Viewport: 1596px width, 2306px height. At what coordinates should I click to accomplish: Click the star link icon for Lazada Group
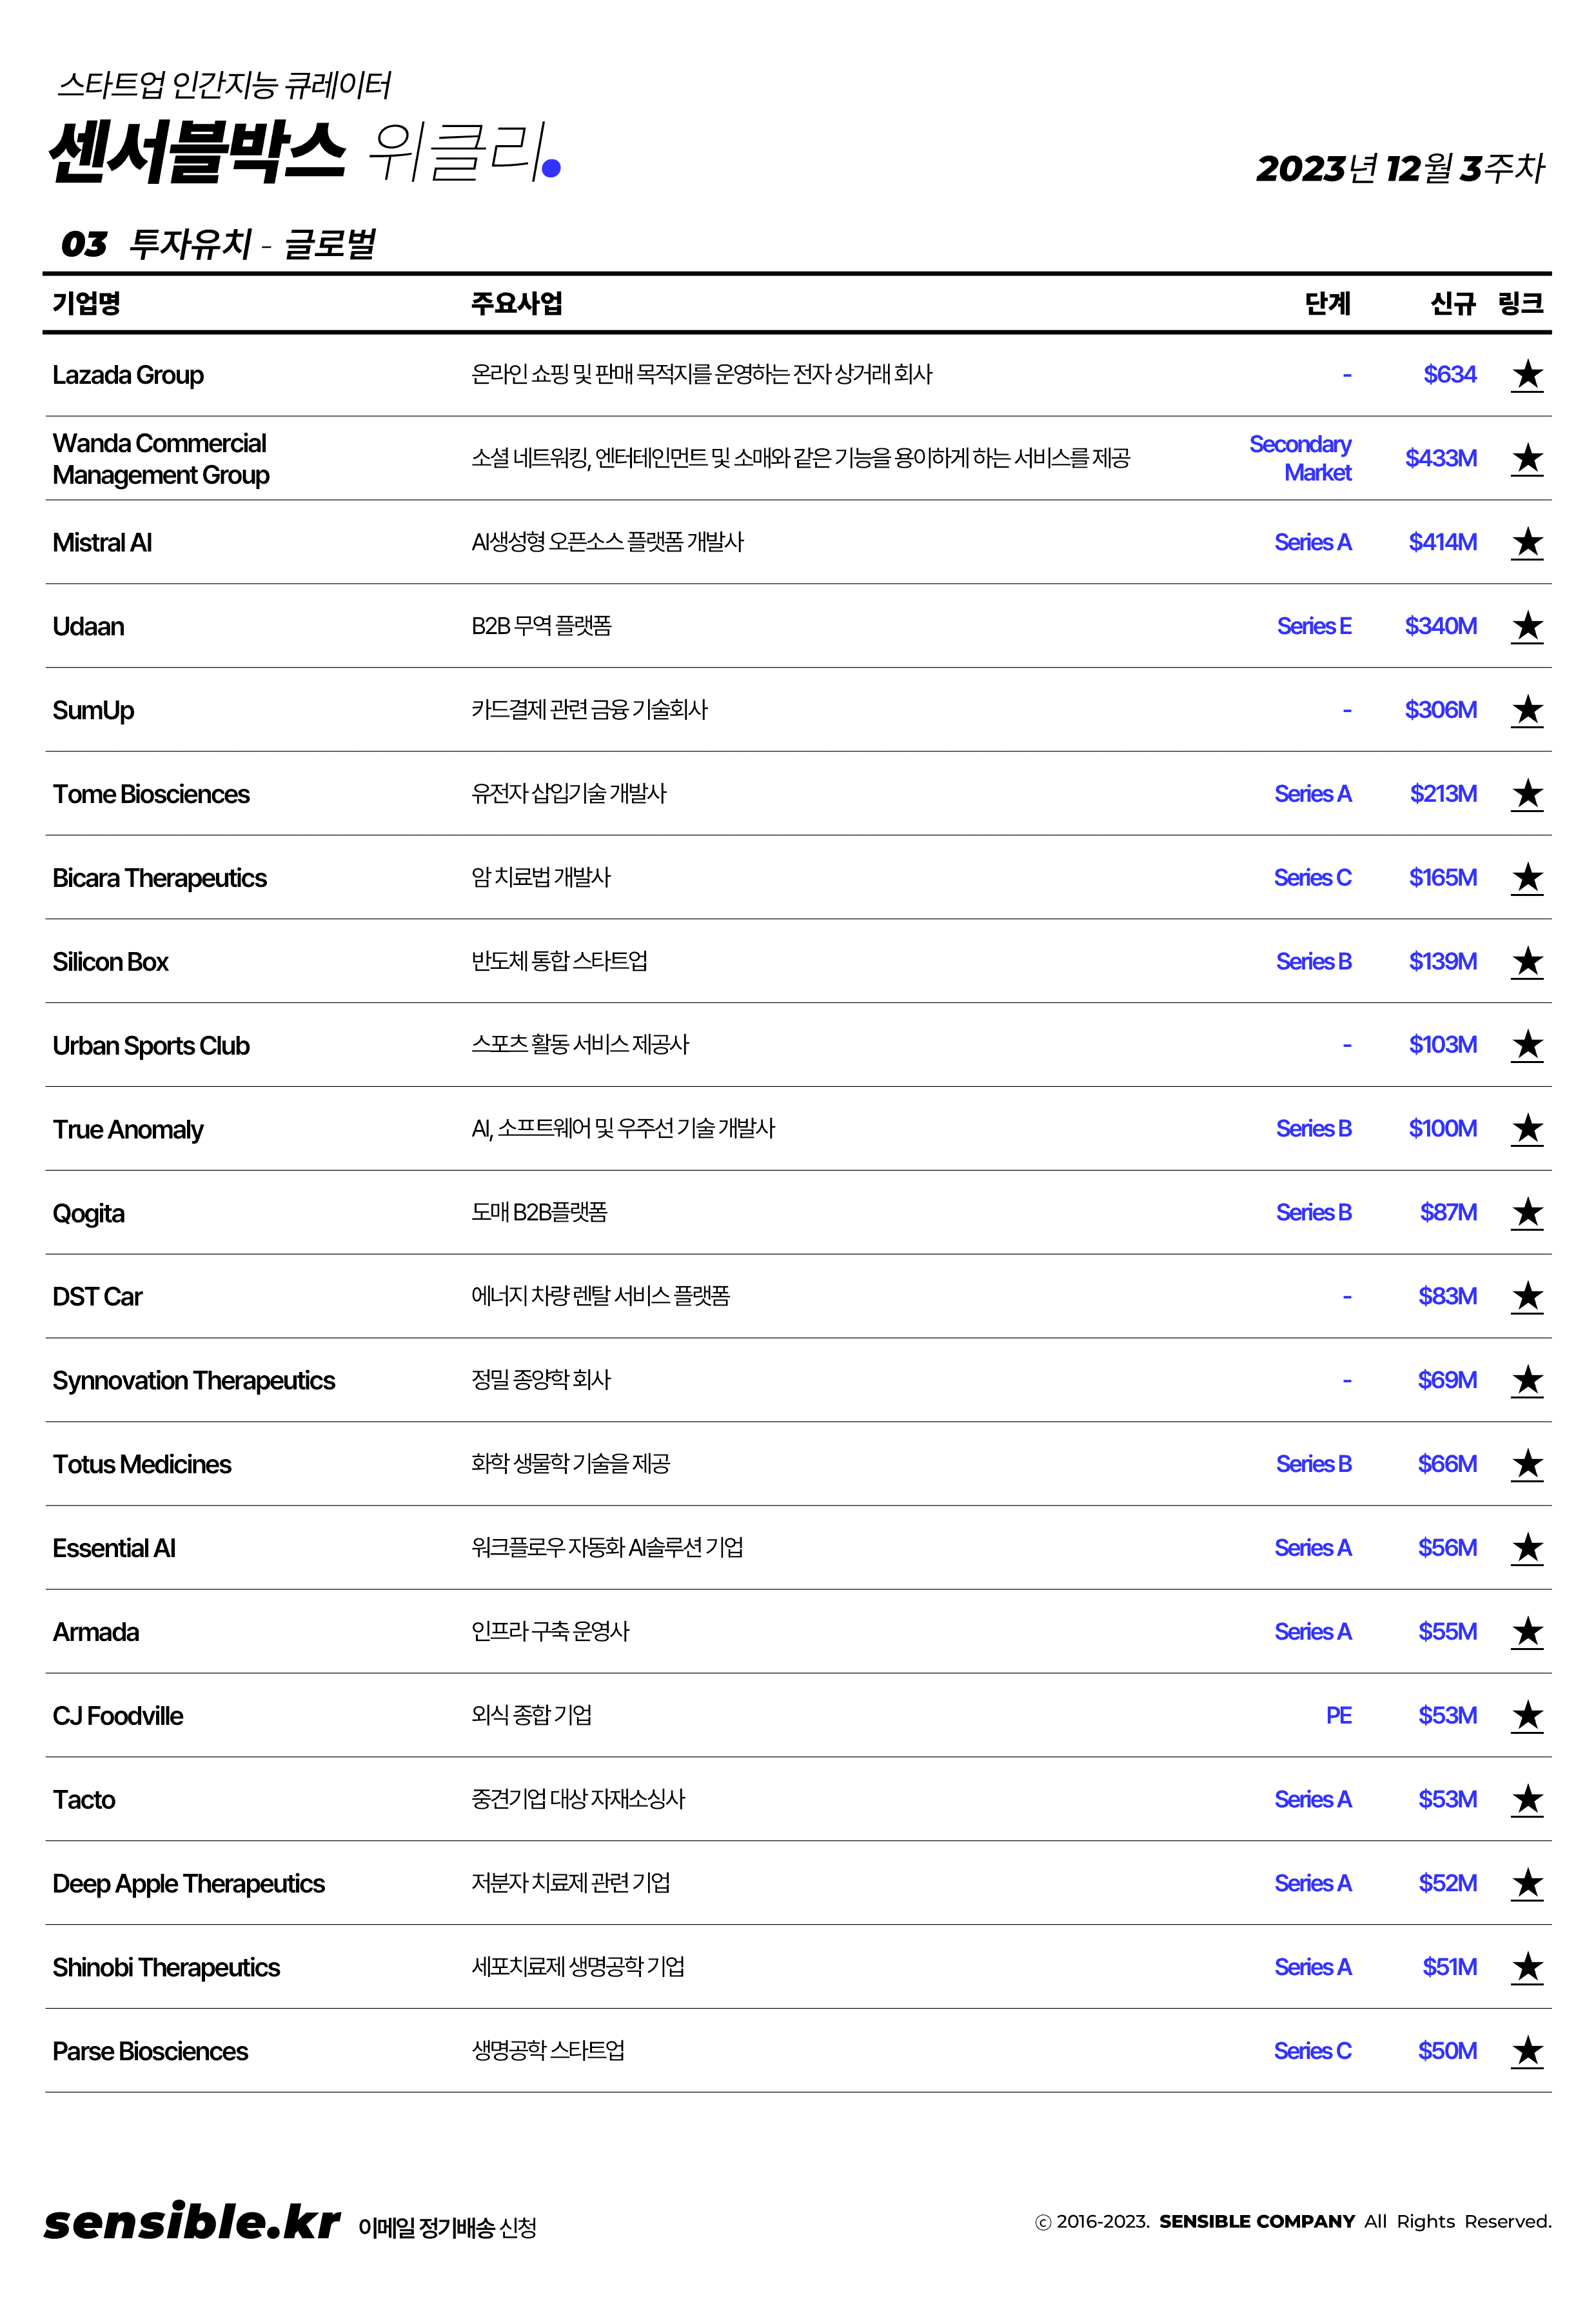click(1526, 375)
